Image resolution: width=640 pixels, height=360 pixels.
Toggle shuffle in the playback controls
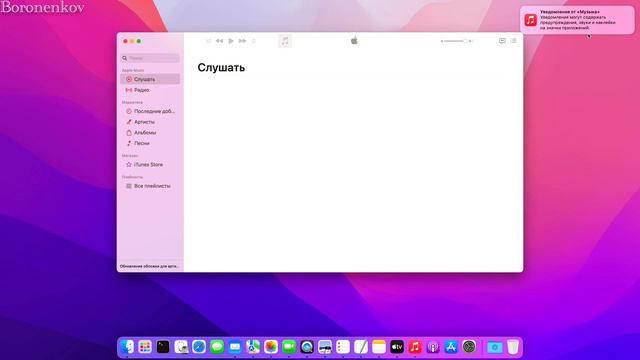tap(208, 41)
